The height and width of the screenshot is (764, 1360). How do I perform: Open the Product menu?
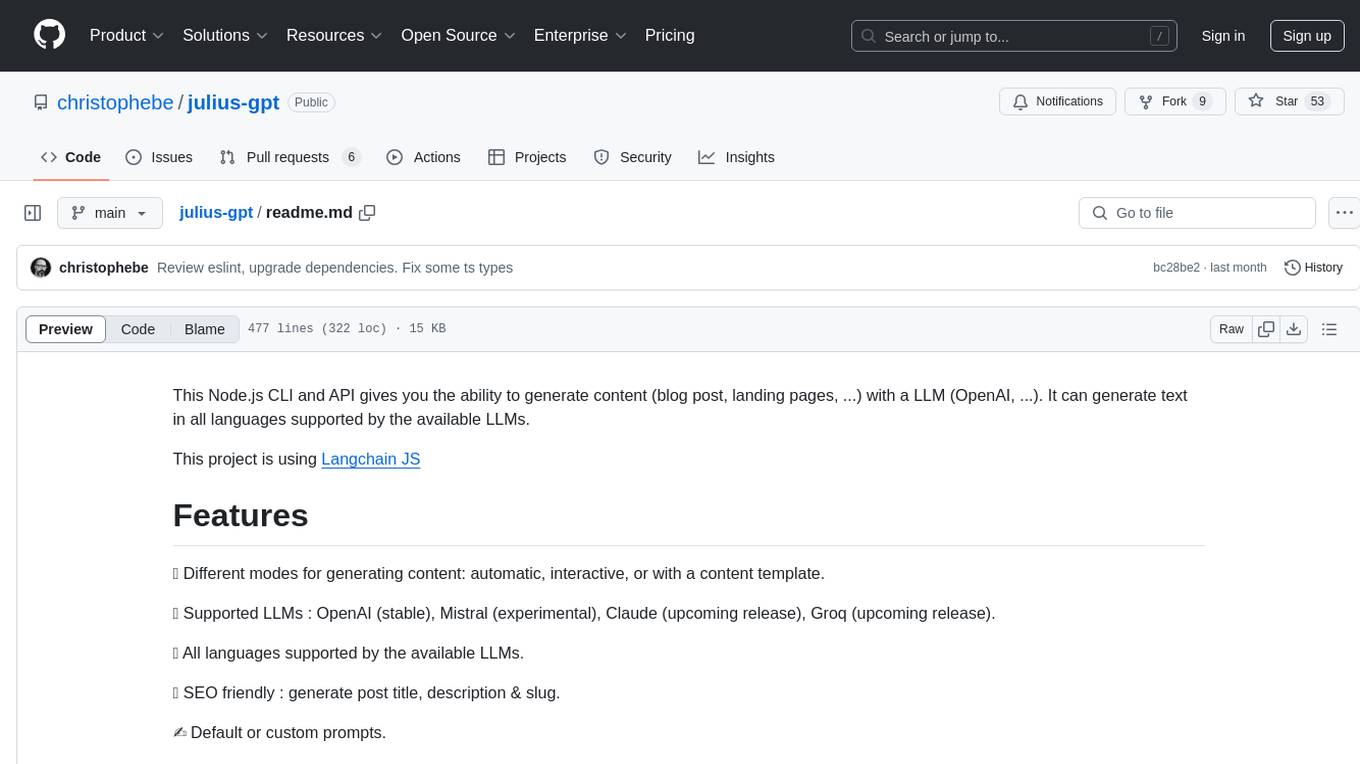126,35
